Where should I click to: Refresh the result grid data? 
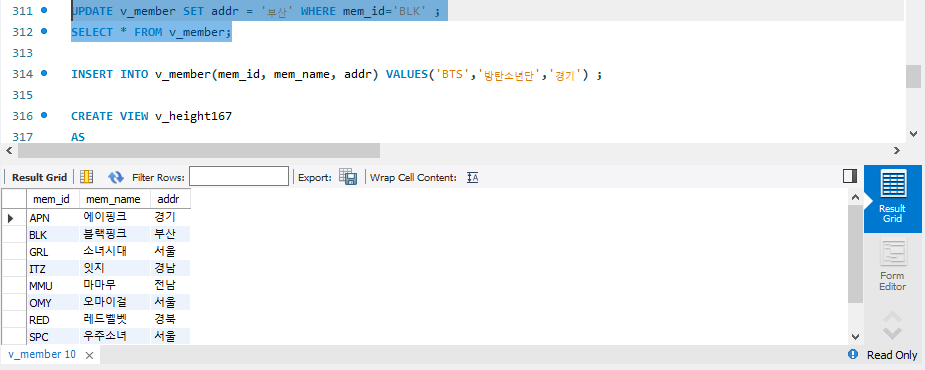(116, 177)
